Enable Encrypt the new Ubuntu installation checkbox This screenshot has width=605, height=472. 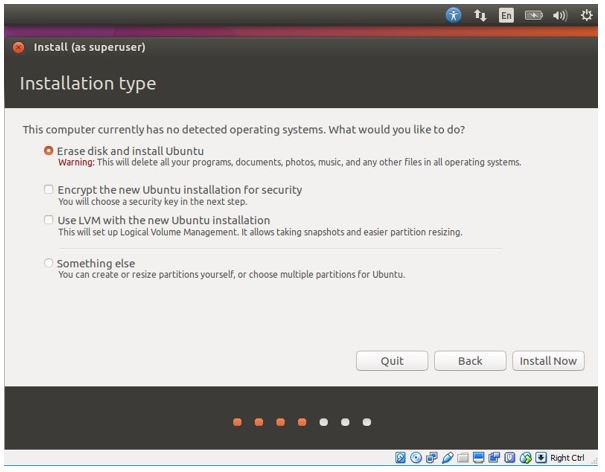tap(48, 189)
